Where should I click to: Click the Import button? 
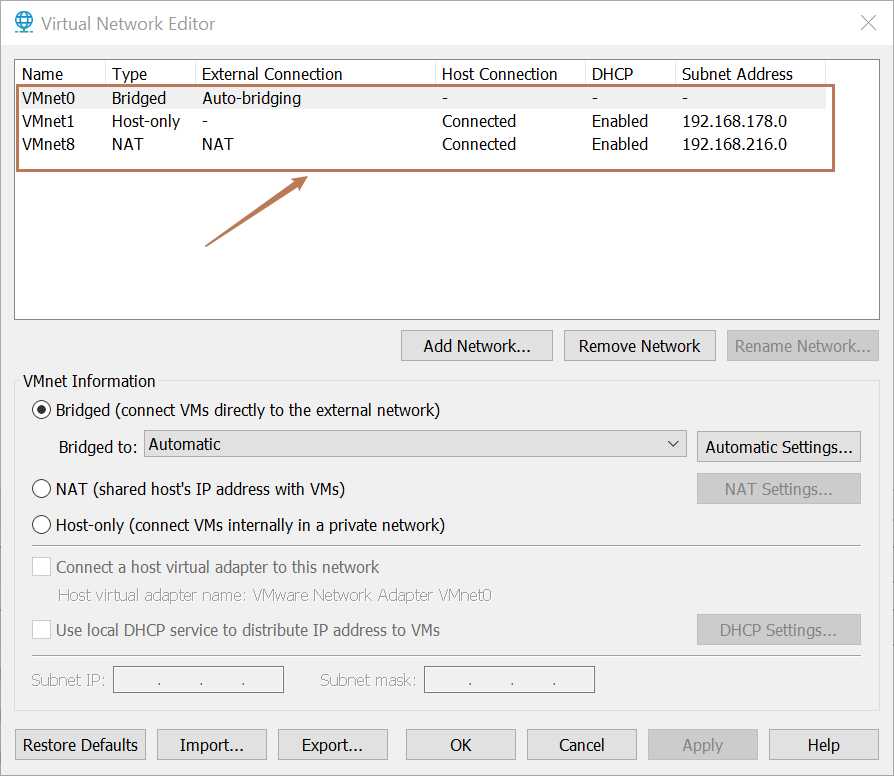pos(212,745)
